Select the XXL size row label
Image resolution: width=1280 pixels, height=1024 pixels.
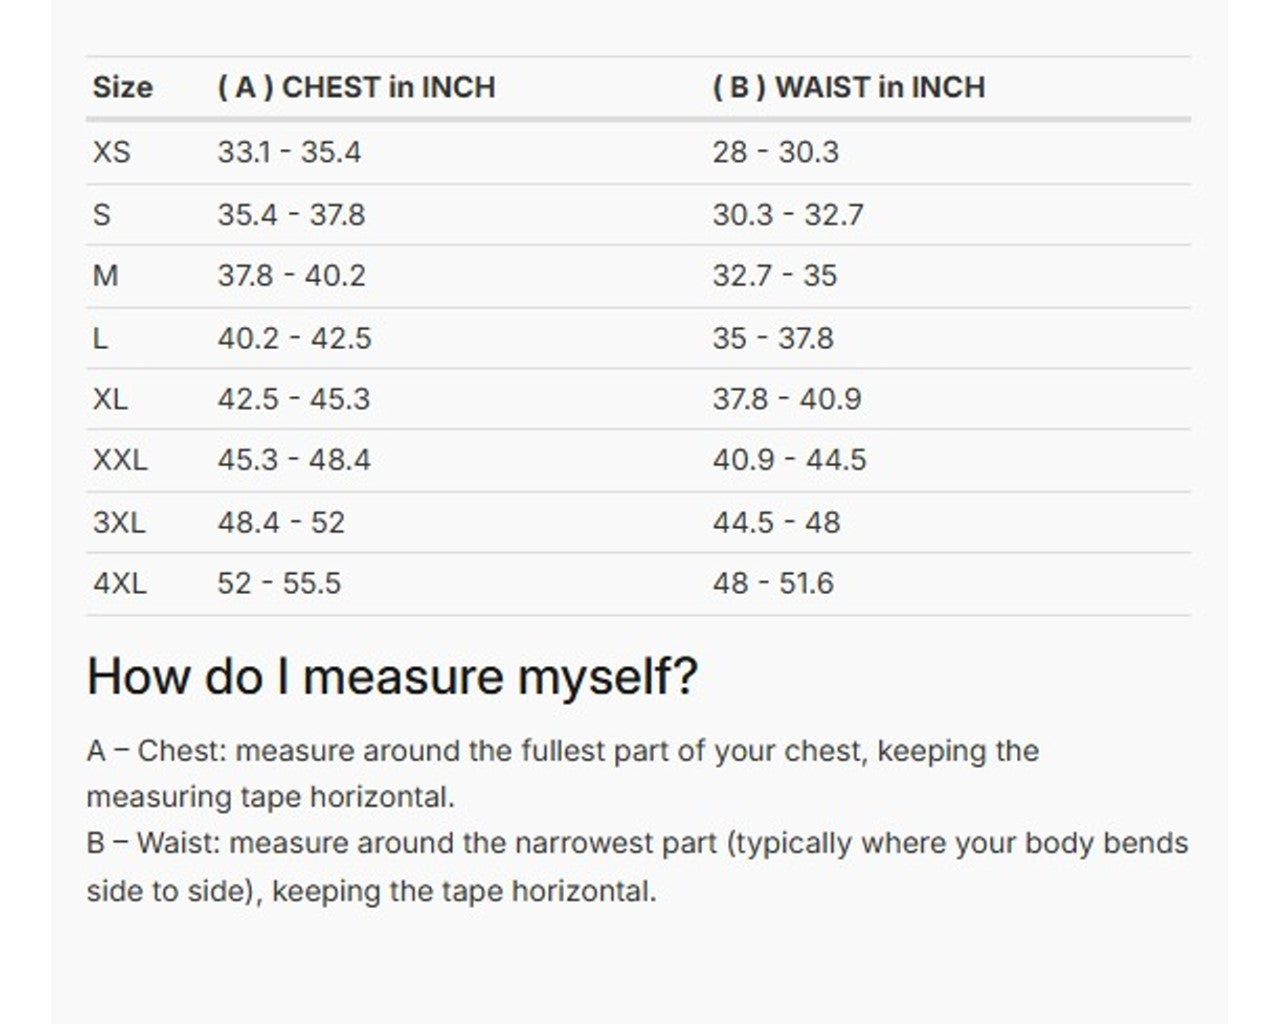pos(119,460)
